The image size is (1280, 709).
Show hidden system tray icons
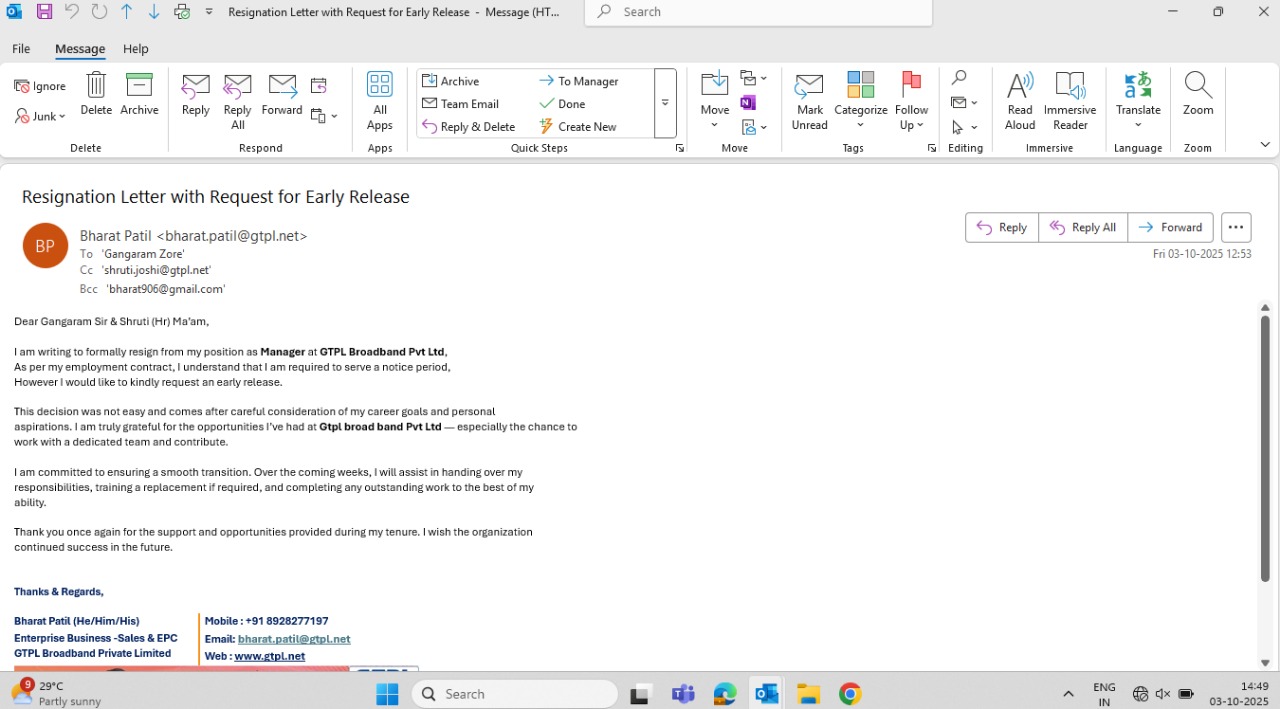point(1068,694)
